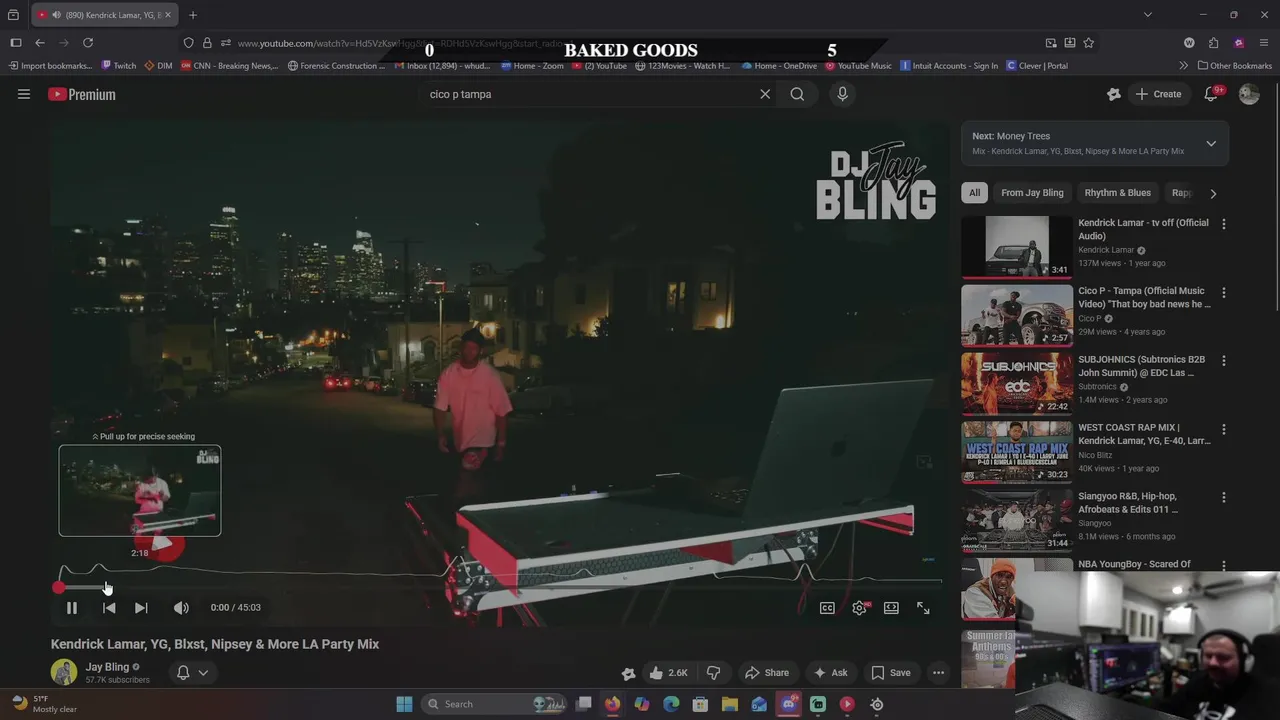Open options menu for SUBJOHNICS video
Screen dimensions: 1280x720
pyautogui.click(x=1223, y=361)
